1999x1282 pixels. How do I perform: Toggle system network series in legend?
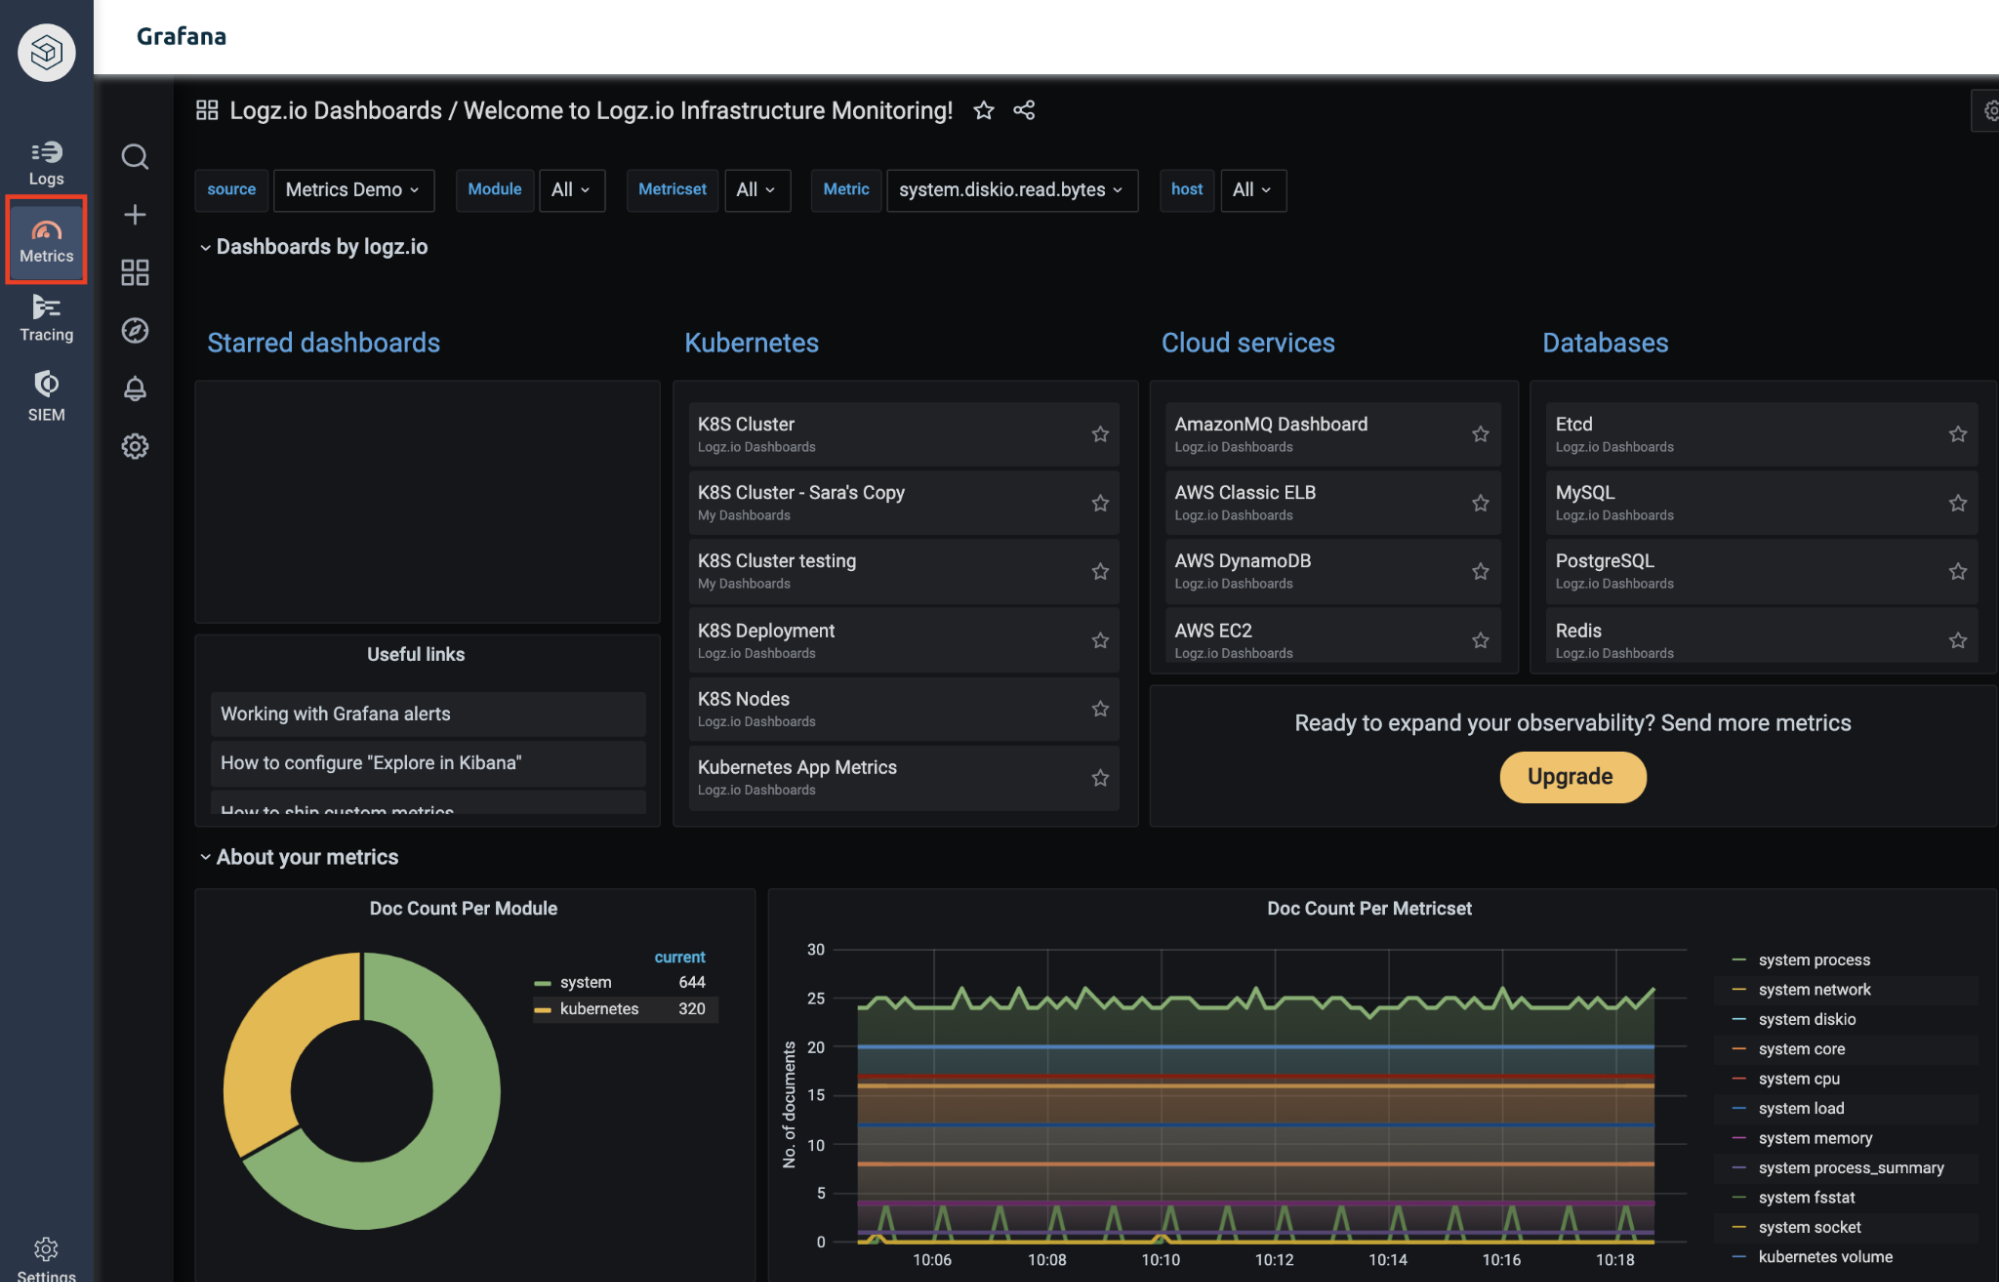click(1814, 990)
